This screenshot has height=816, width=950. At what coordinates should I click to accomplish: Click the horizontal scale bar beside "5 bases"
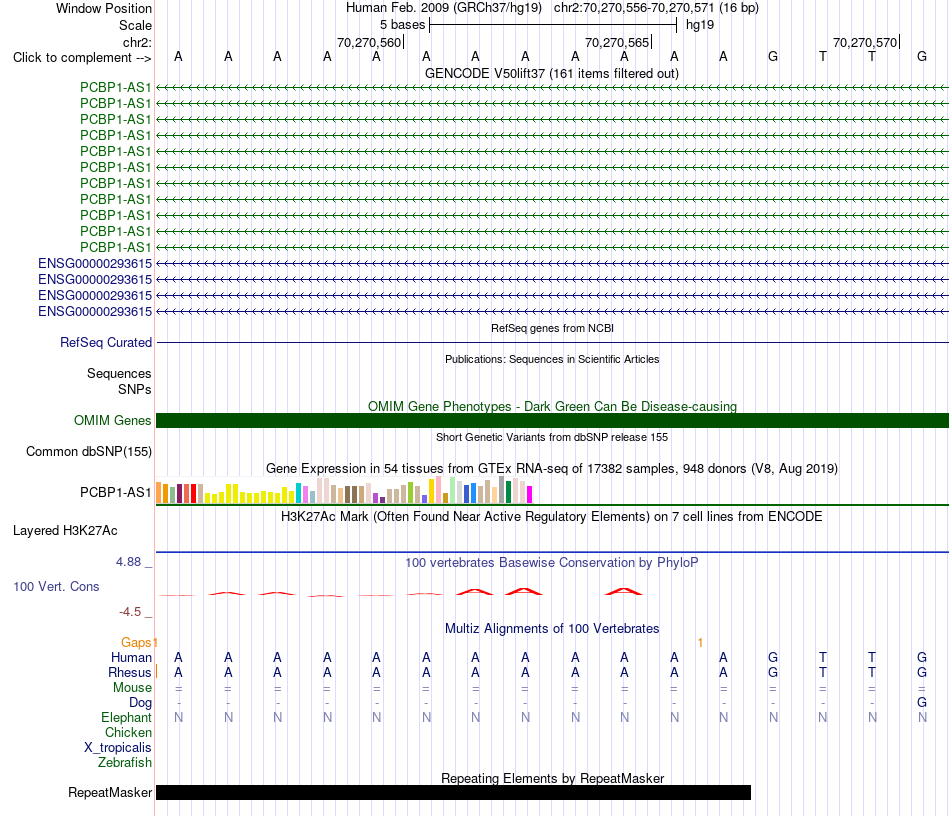pos(553,25)
